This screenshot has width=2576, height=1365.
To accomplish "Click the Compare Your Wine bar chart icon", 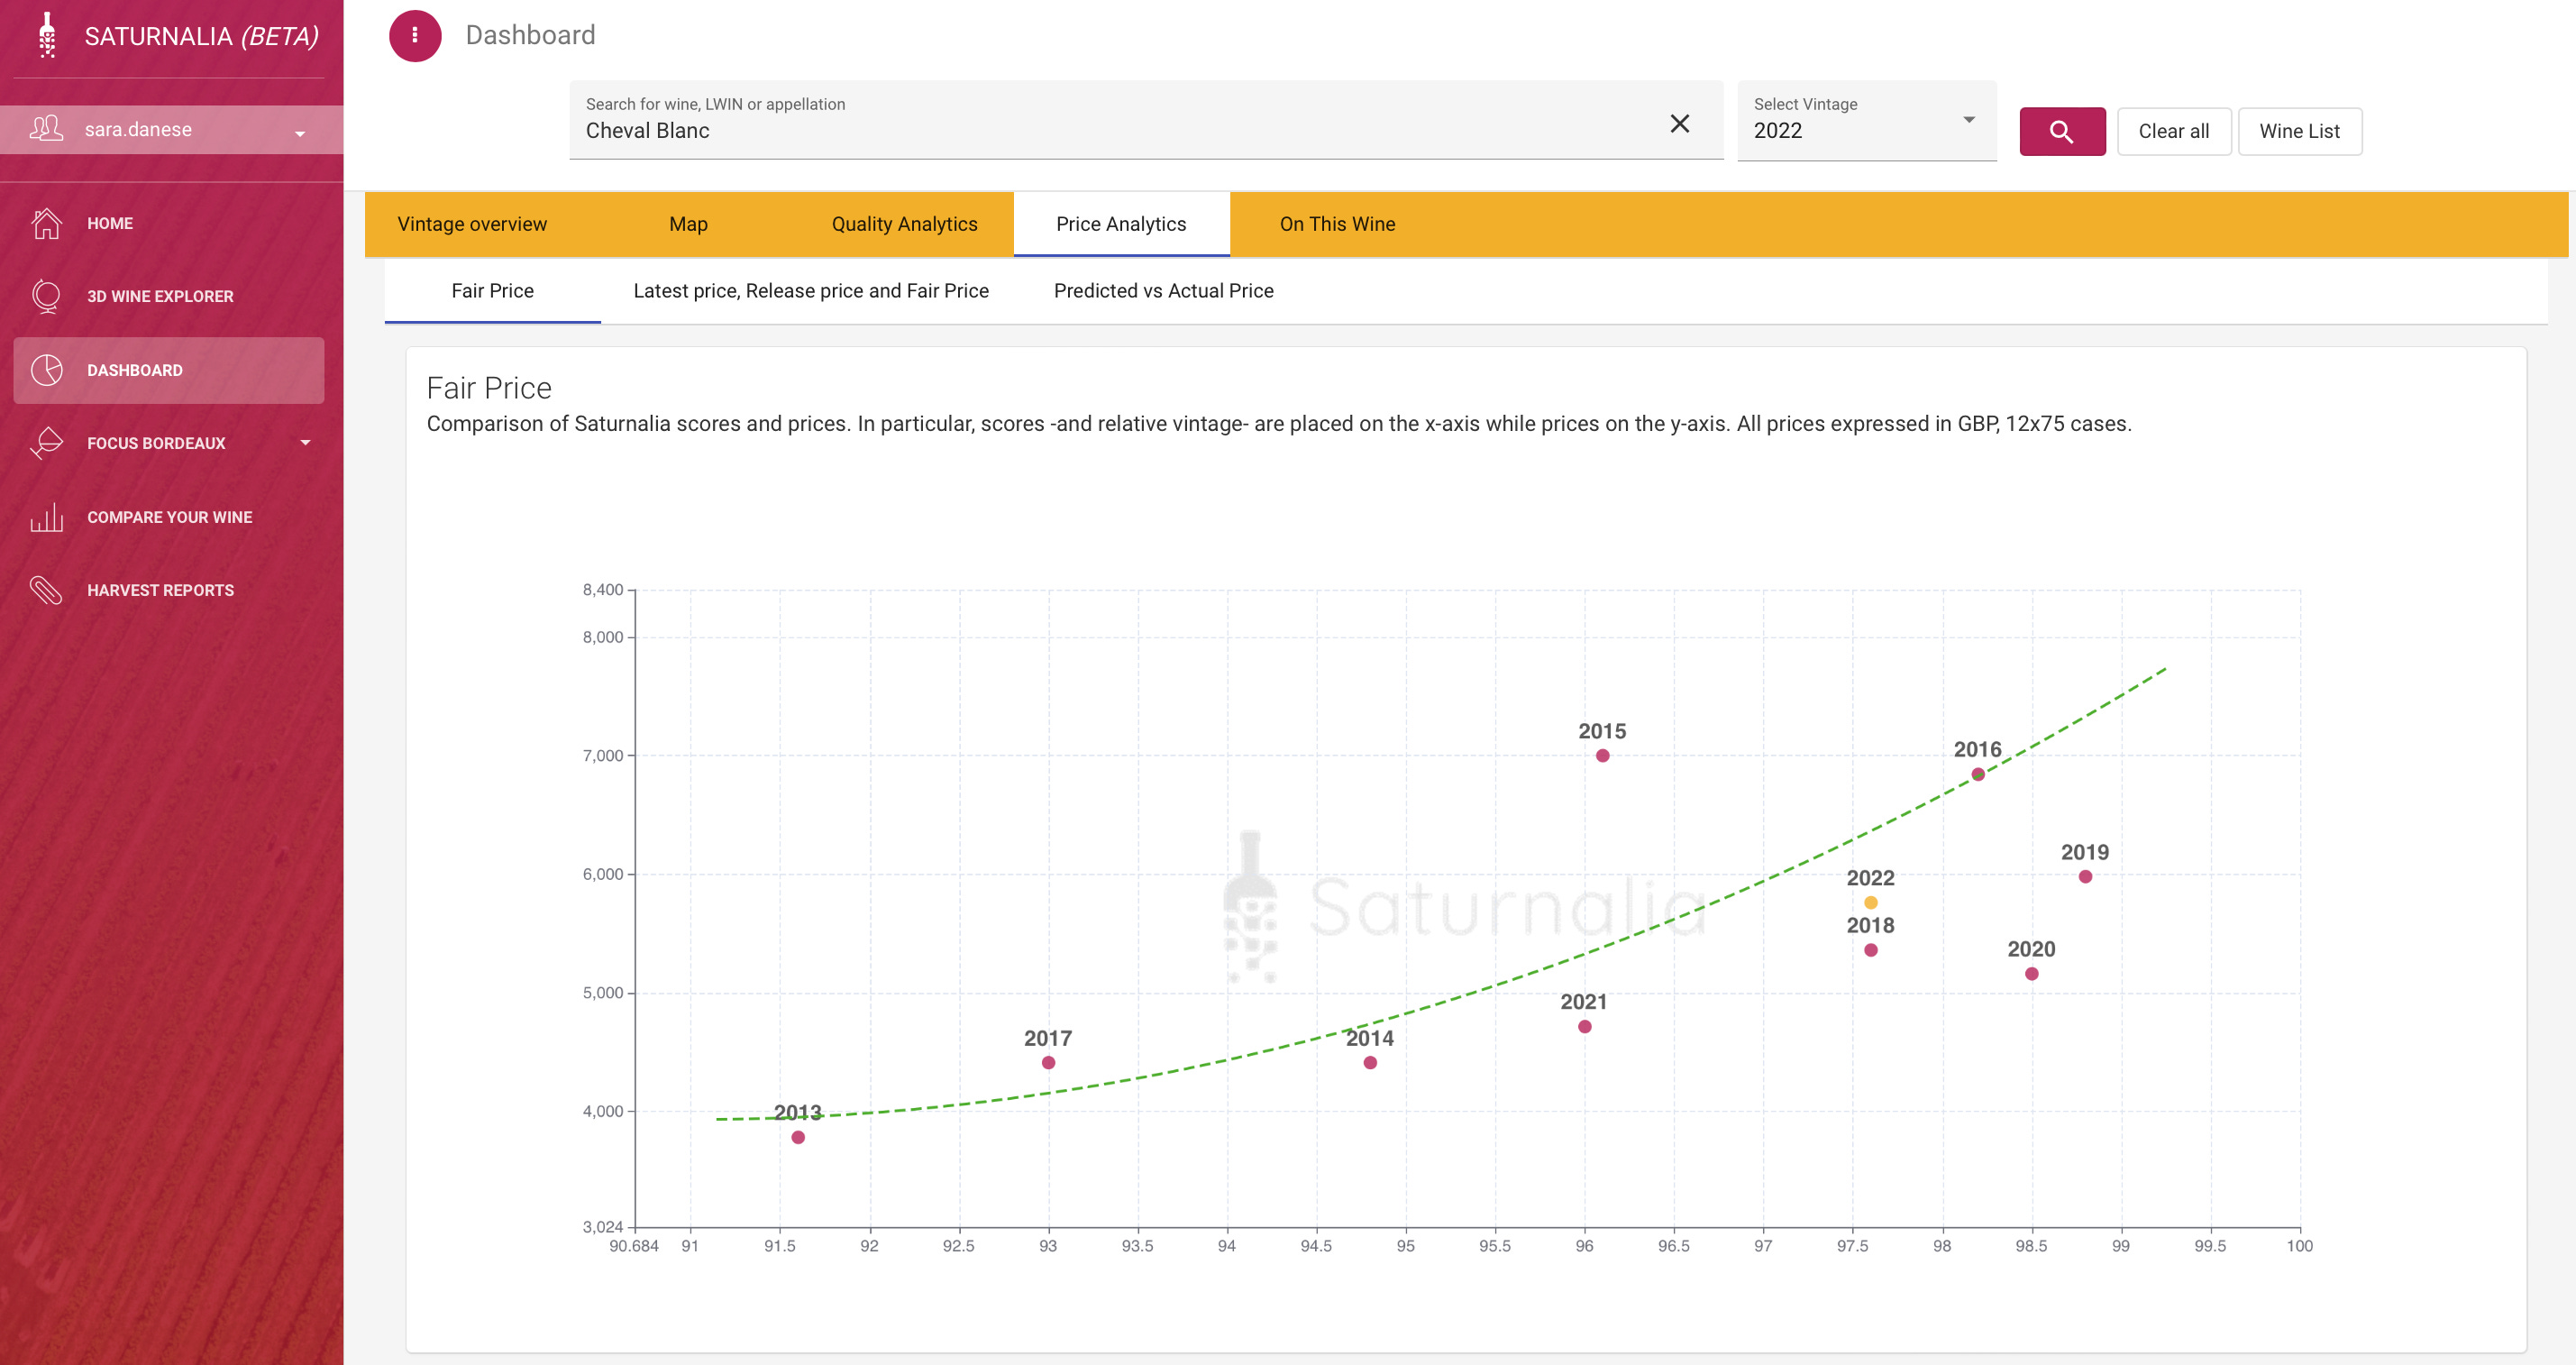I will tap(46, 517).
